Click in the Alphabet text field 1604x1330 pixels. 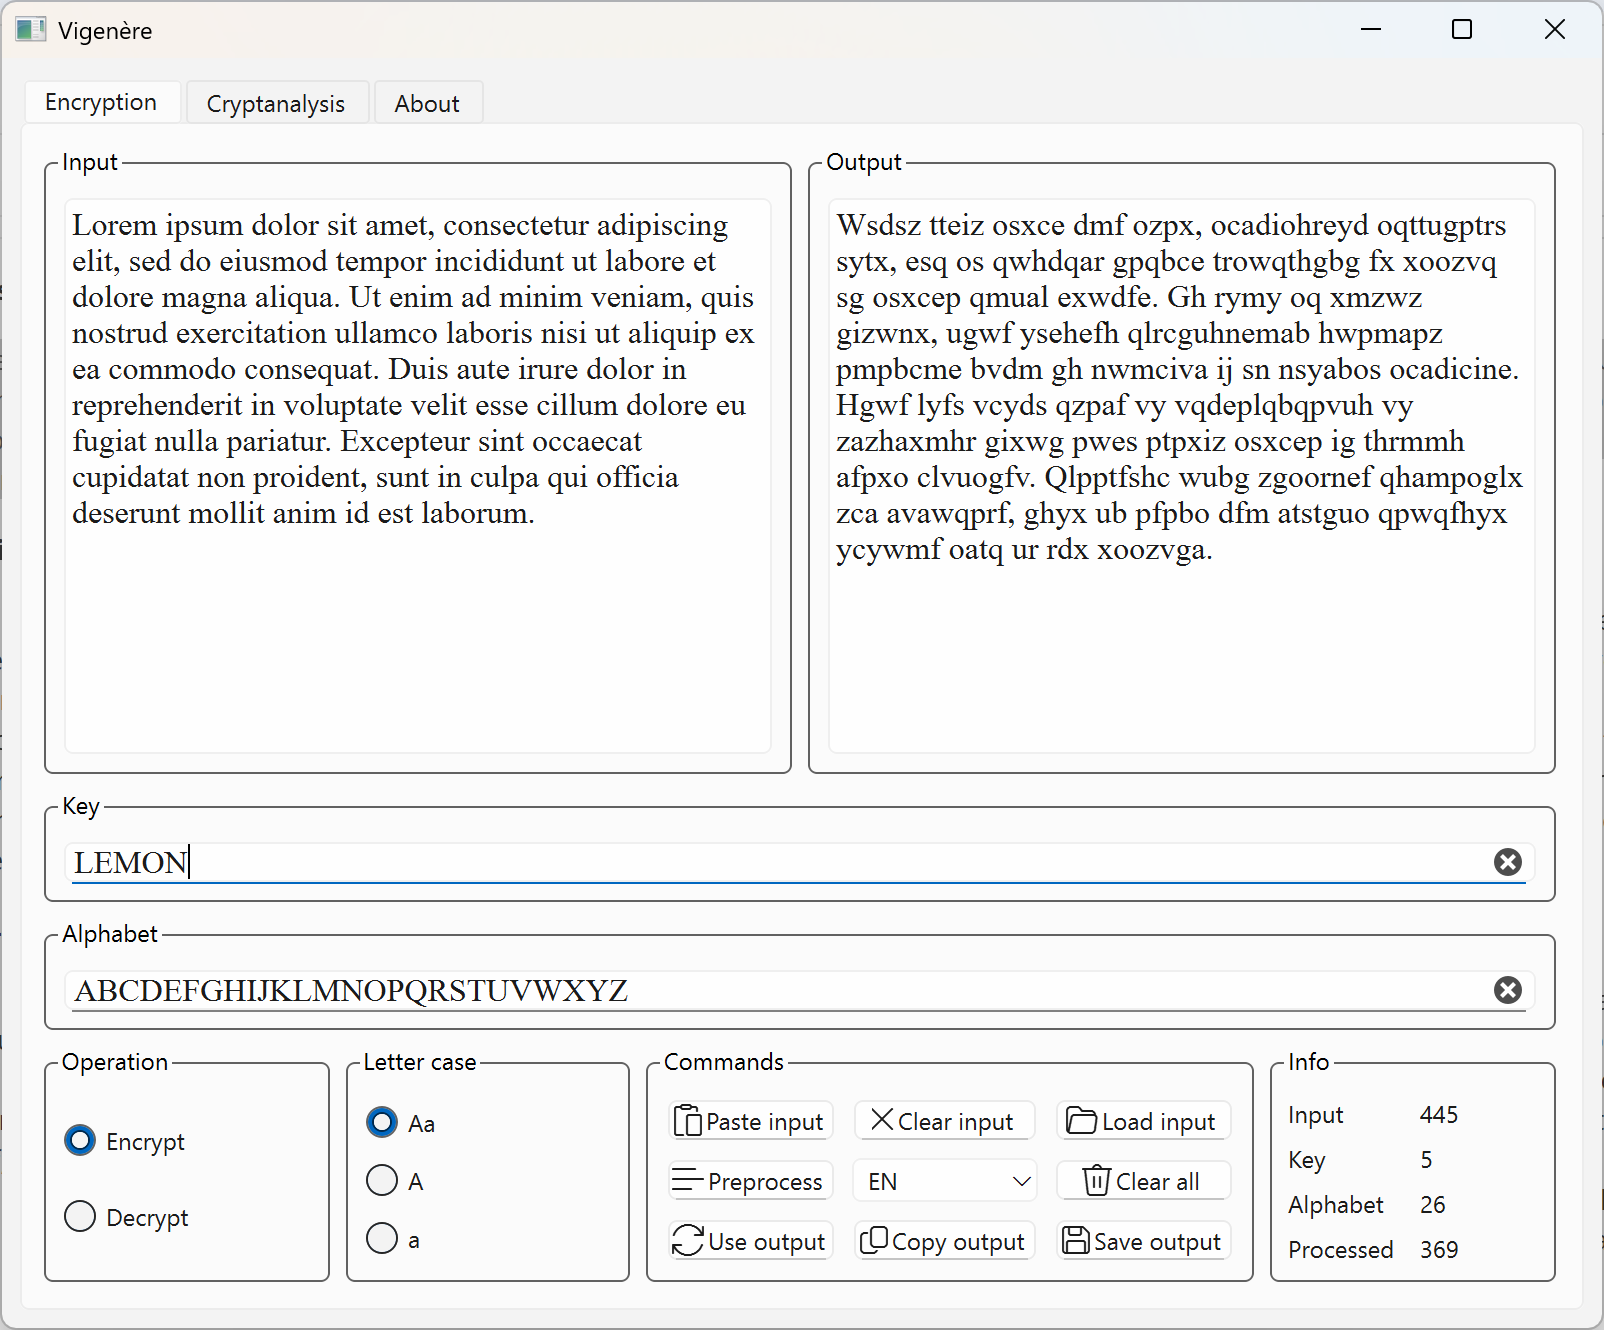(780, 990)
